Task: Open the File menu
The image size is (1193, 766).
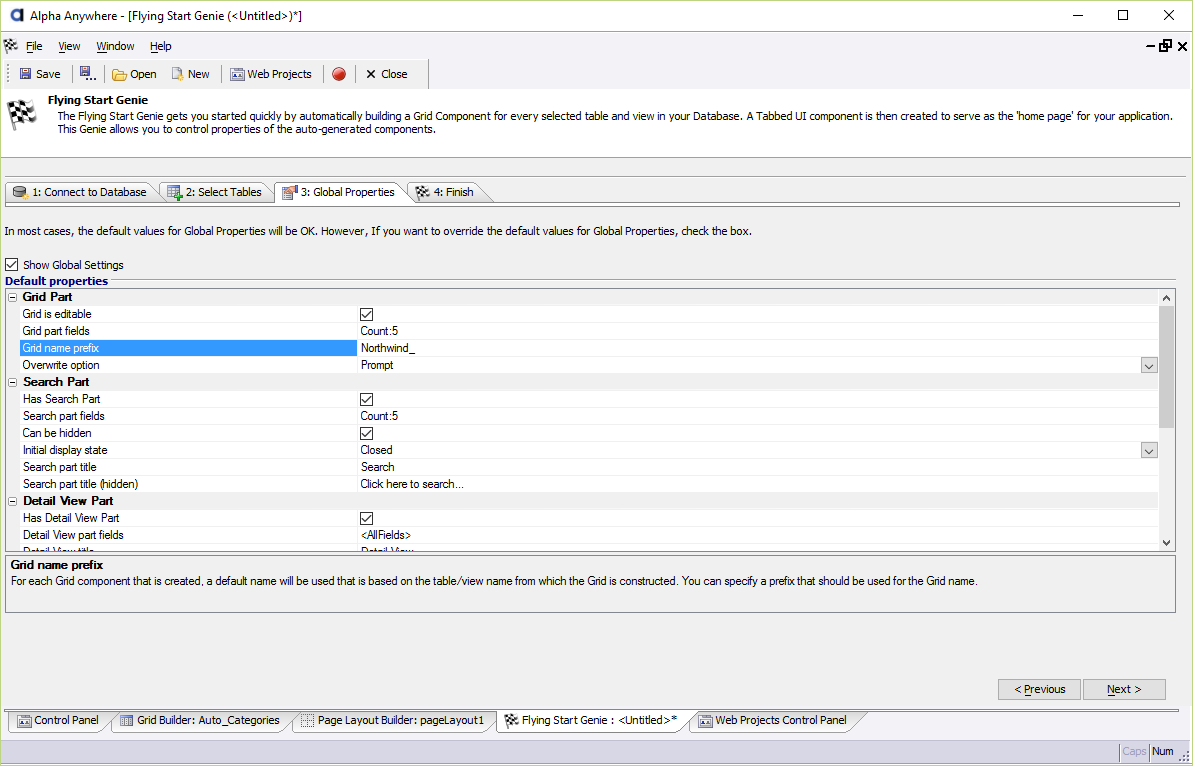Action: [x=34, y=46]
